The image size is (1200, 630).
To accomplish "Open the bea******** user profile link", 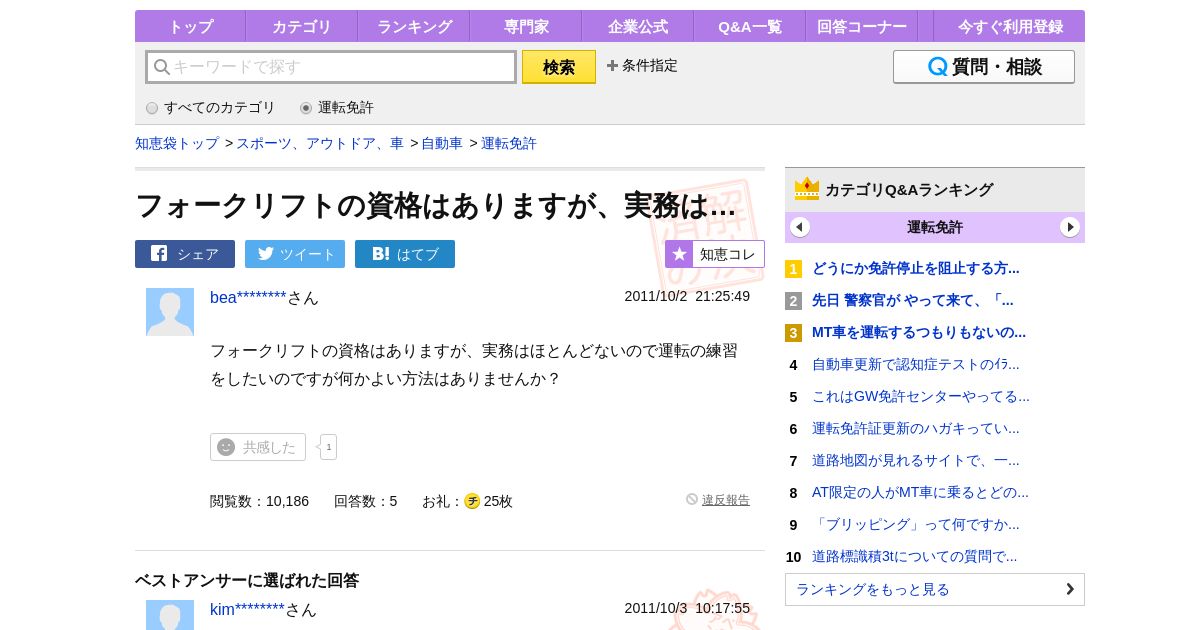I will (248, 297).
